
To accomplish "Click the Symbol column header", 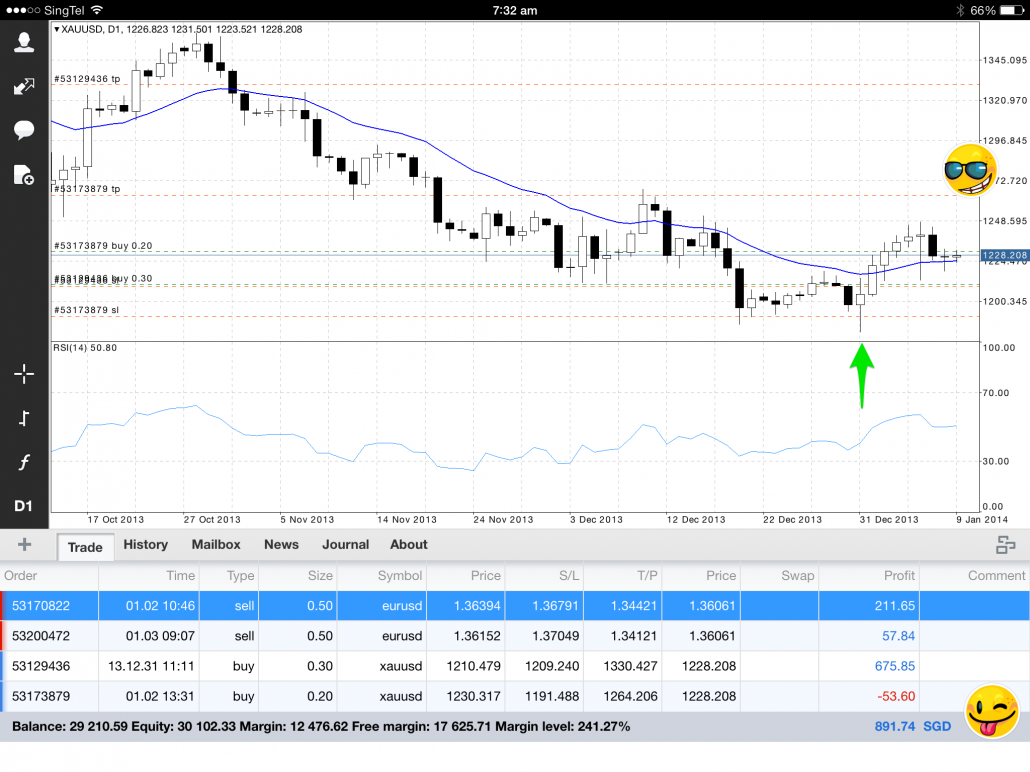I will 400,576.
